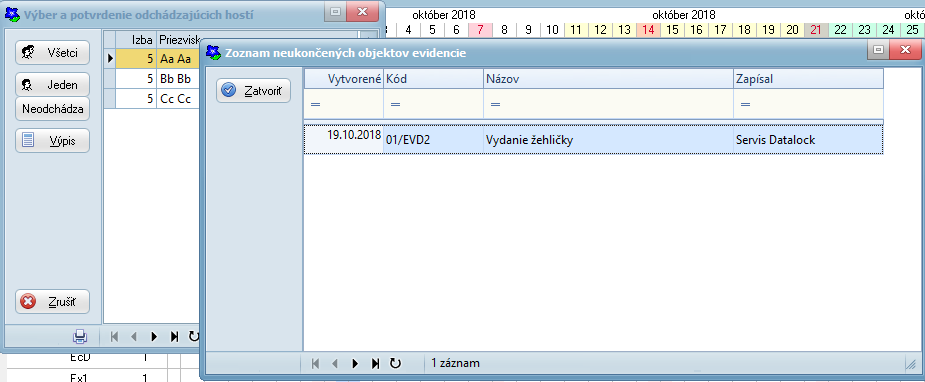
Task: Select calendar day 7 in október
Action: [x=480, y=30]
